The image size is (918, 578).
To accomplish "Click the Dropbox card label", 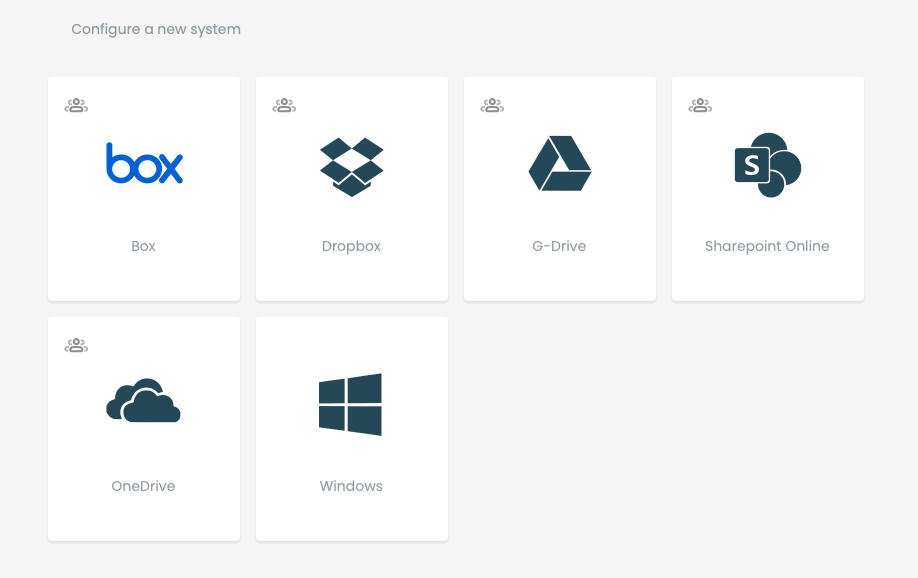I will (351, 247).
